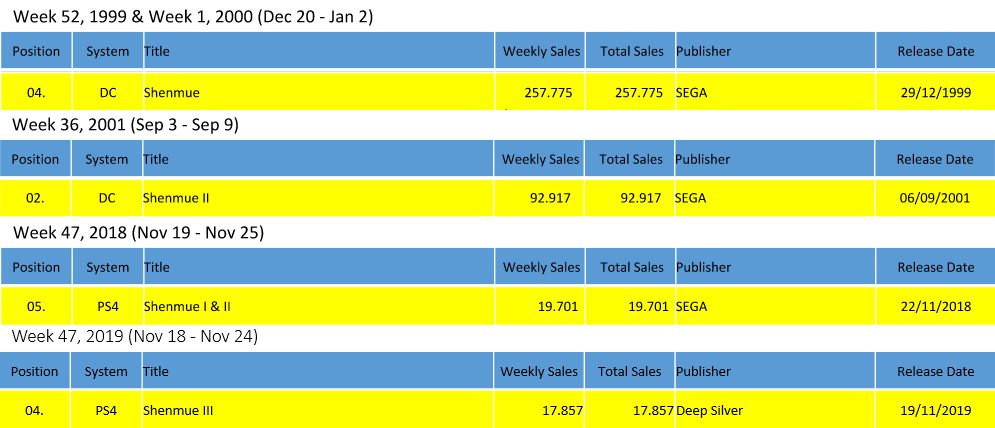Select the DC system cell beside Shenmue II

click(x=107, y=198)
